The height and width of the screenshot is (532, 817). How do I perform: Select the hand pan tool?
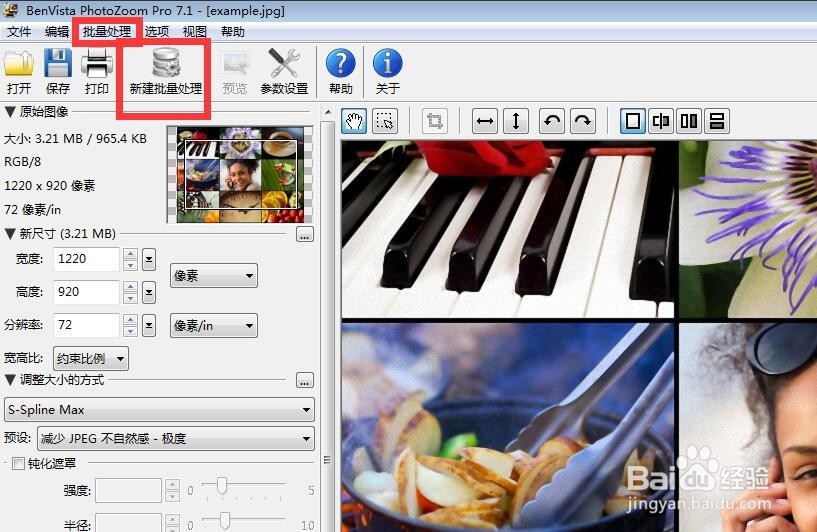click(x=354, y=121)
